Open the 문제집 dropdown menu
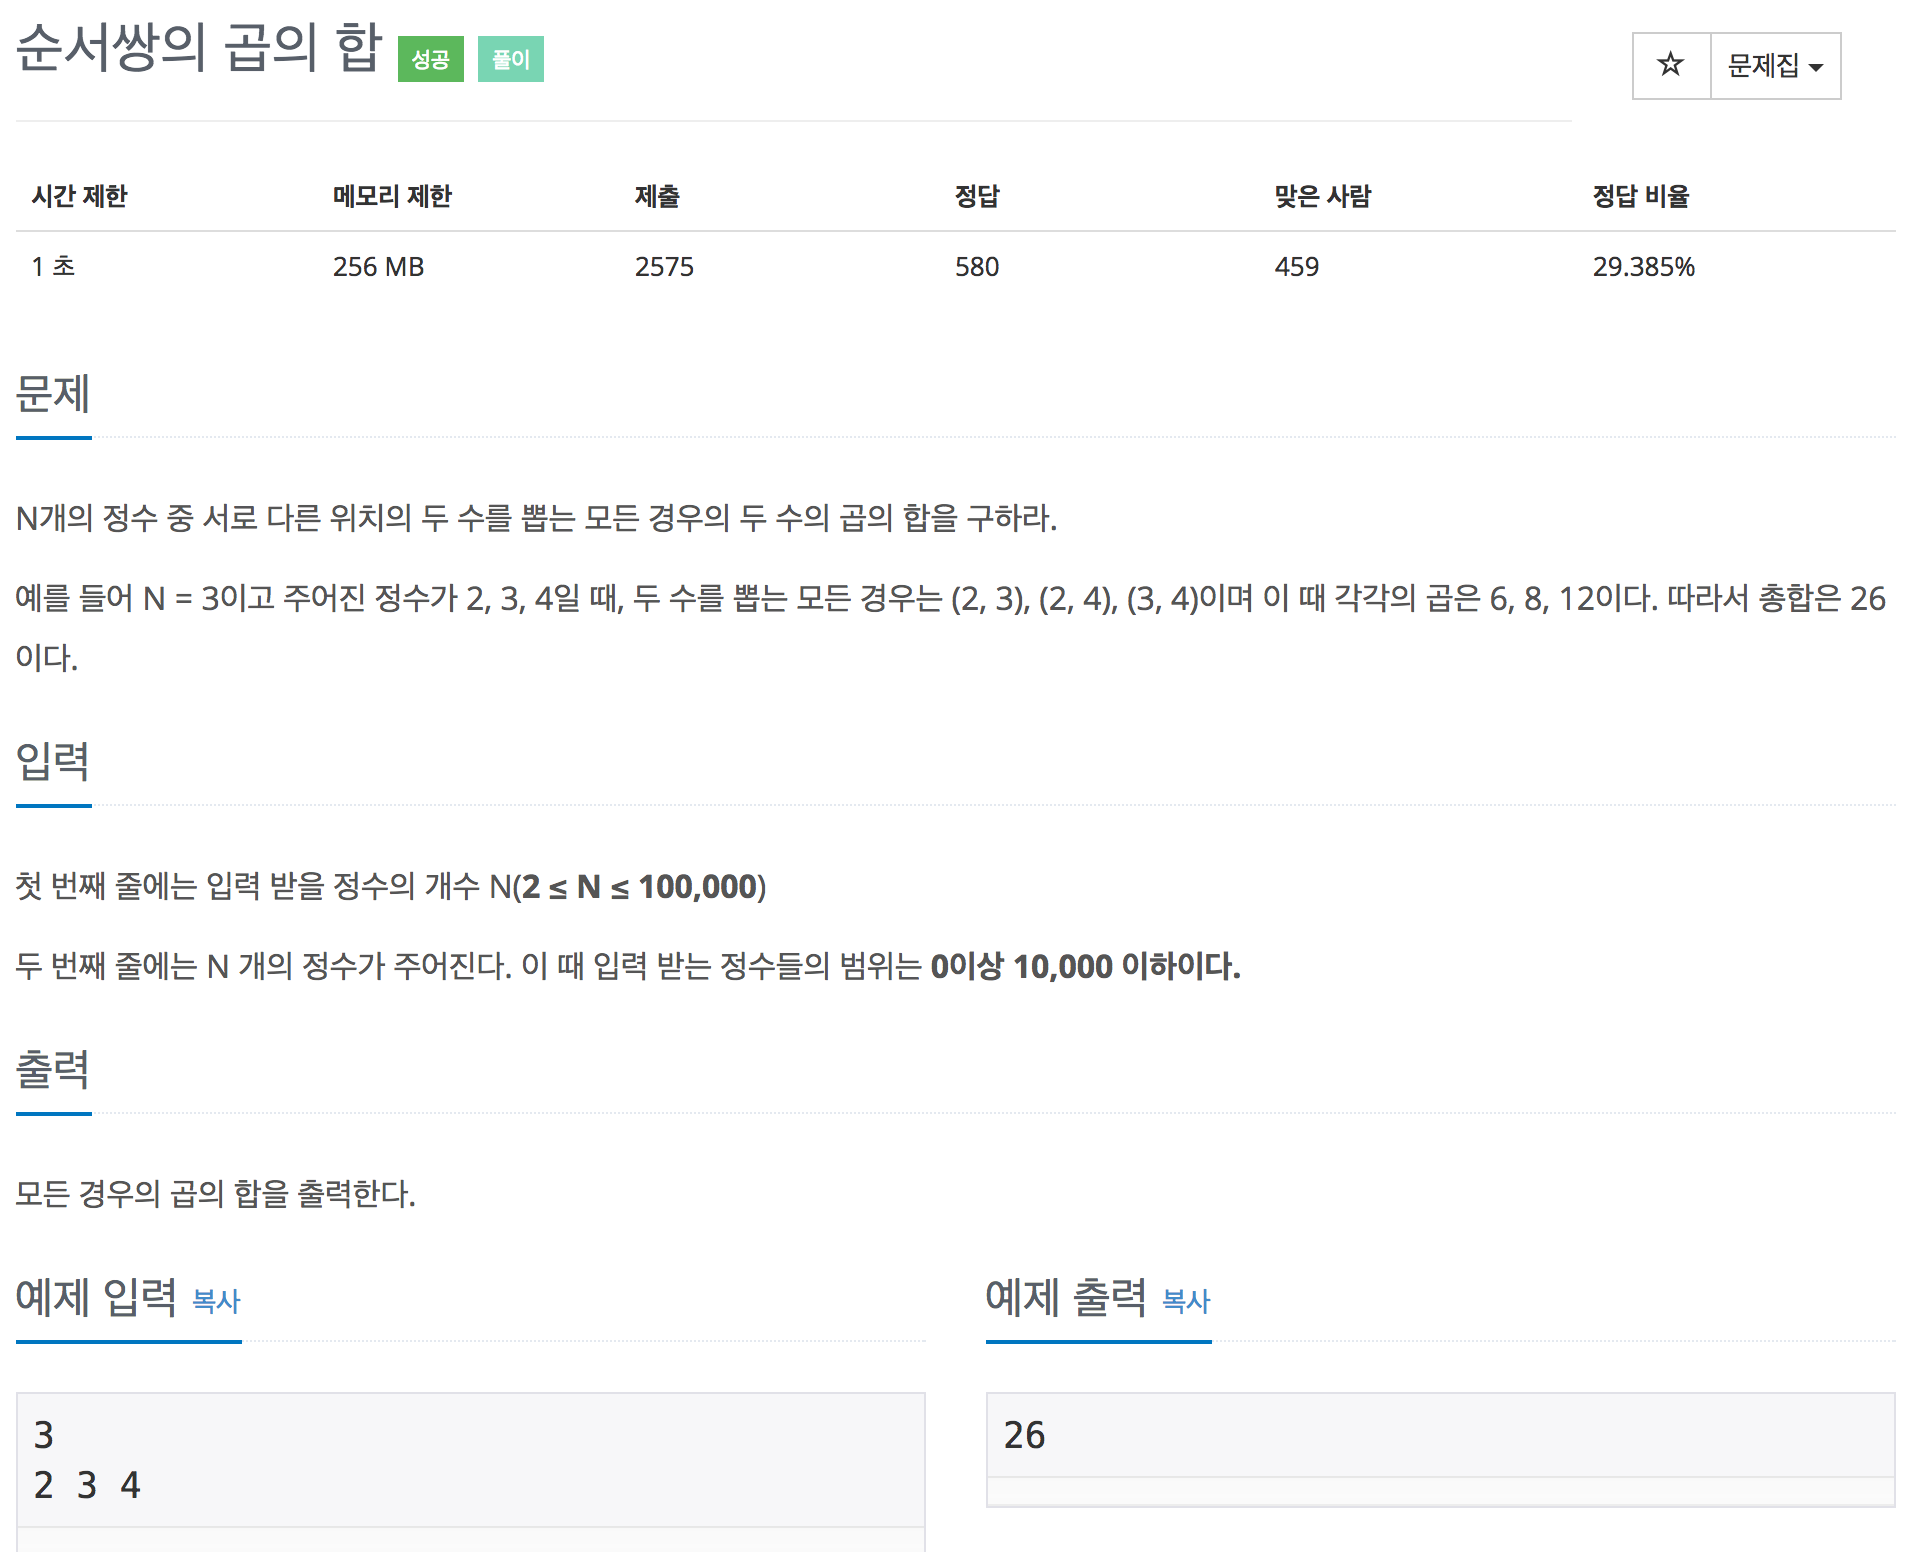The width and height of the screenshot is (1918, 1552). click(x=1775, y=66)
